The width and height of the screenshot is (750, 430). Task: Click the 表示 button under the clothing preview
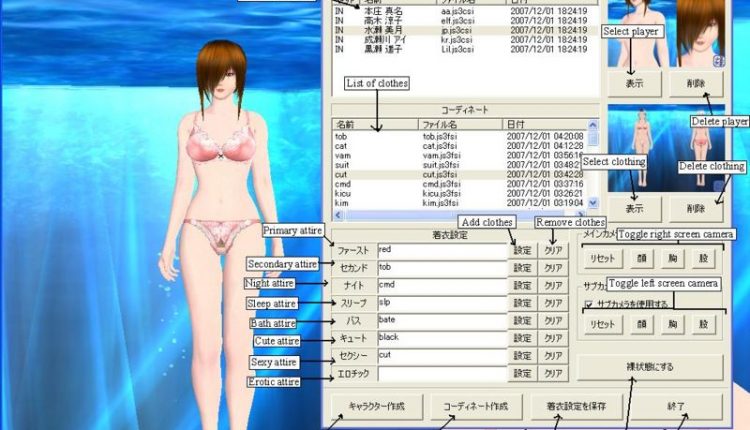tap(634, 208)
